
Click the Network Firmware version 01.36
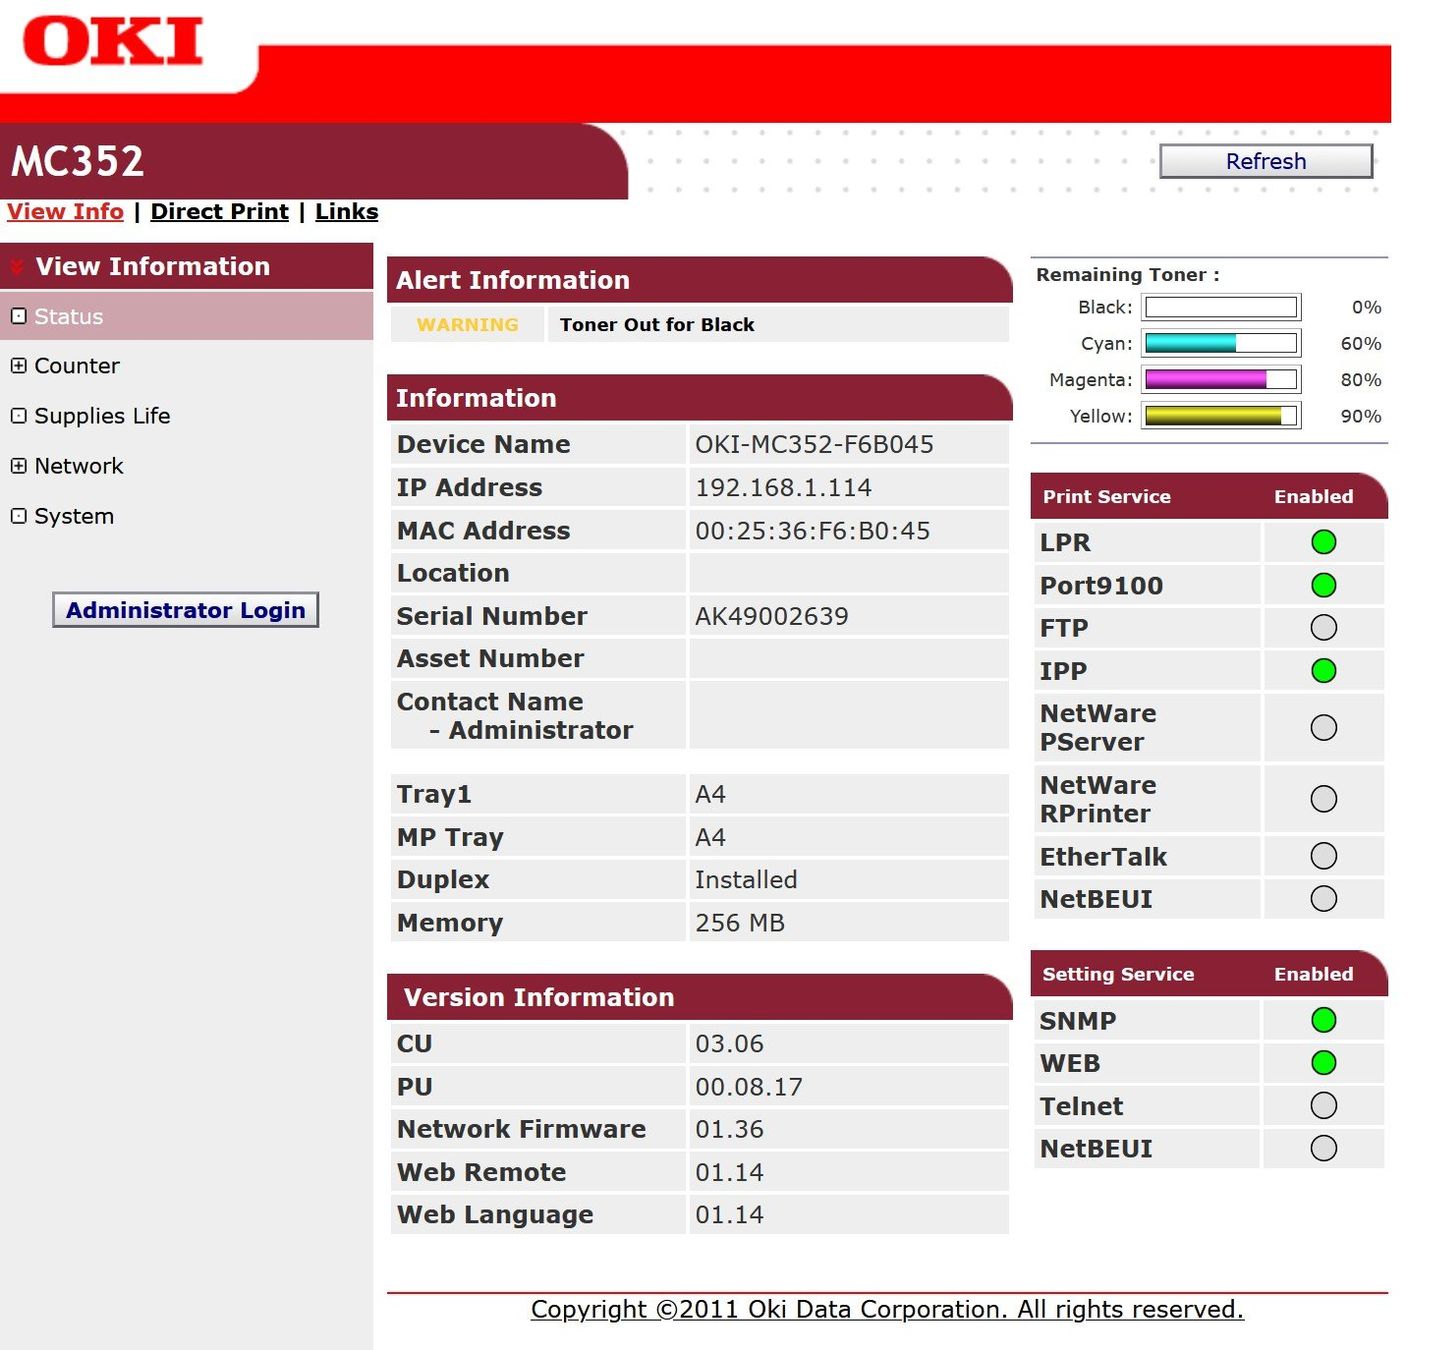pyautogui.click(x=729, y=1129)
